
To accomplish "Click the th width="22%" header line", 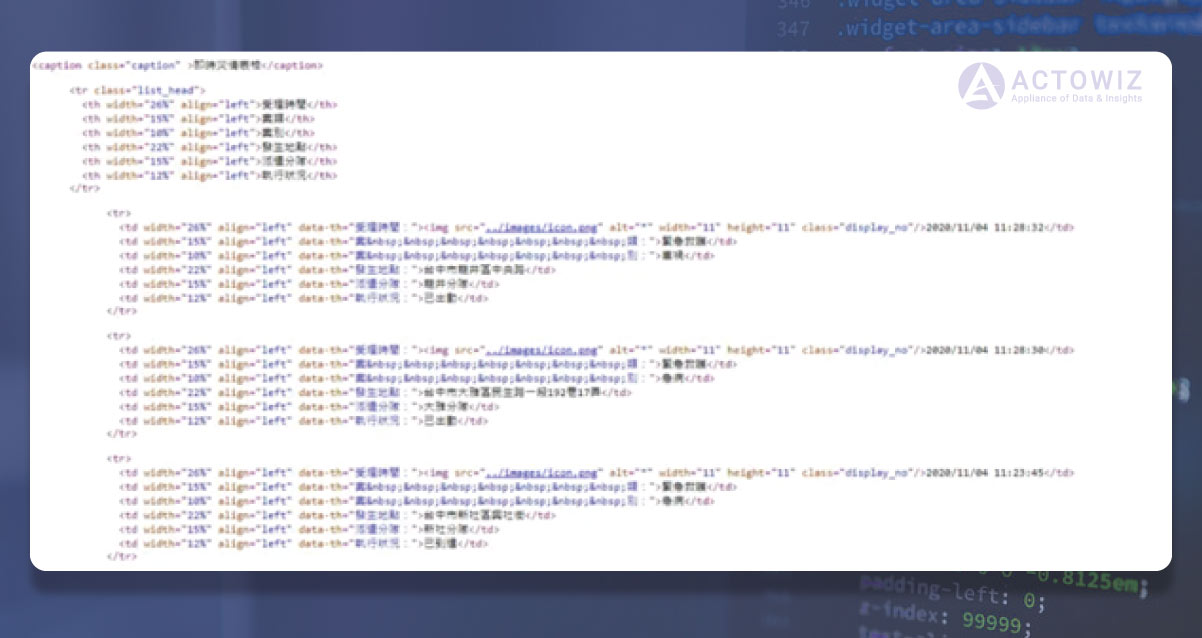I will pos(210,147).
